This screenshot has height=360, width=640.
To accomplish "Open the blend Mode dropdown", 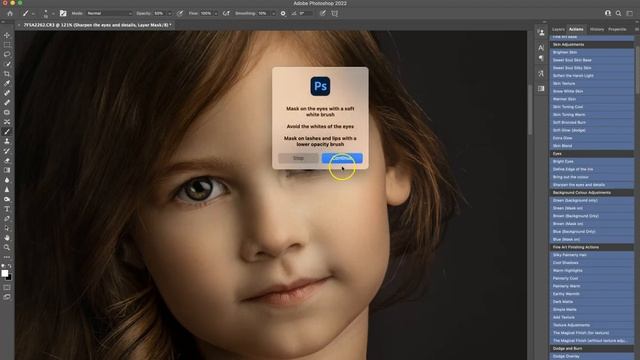I will [109, 13].
